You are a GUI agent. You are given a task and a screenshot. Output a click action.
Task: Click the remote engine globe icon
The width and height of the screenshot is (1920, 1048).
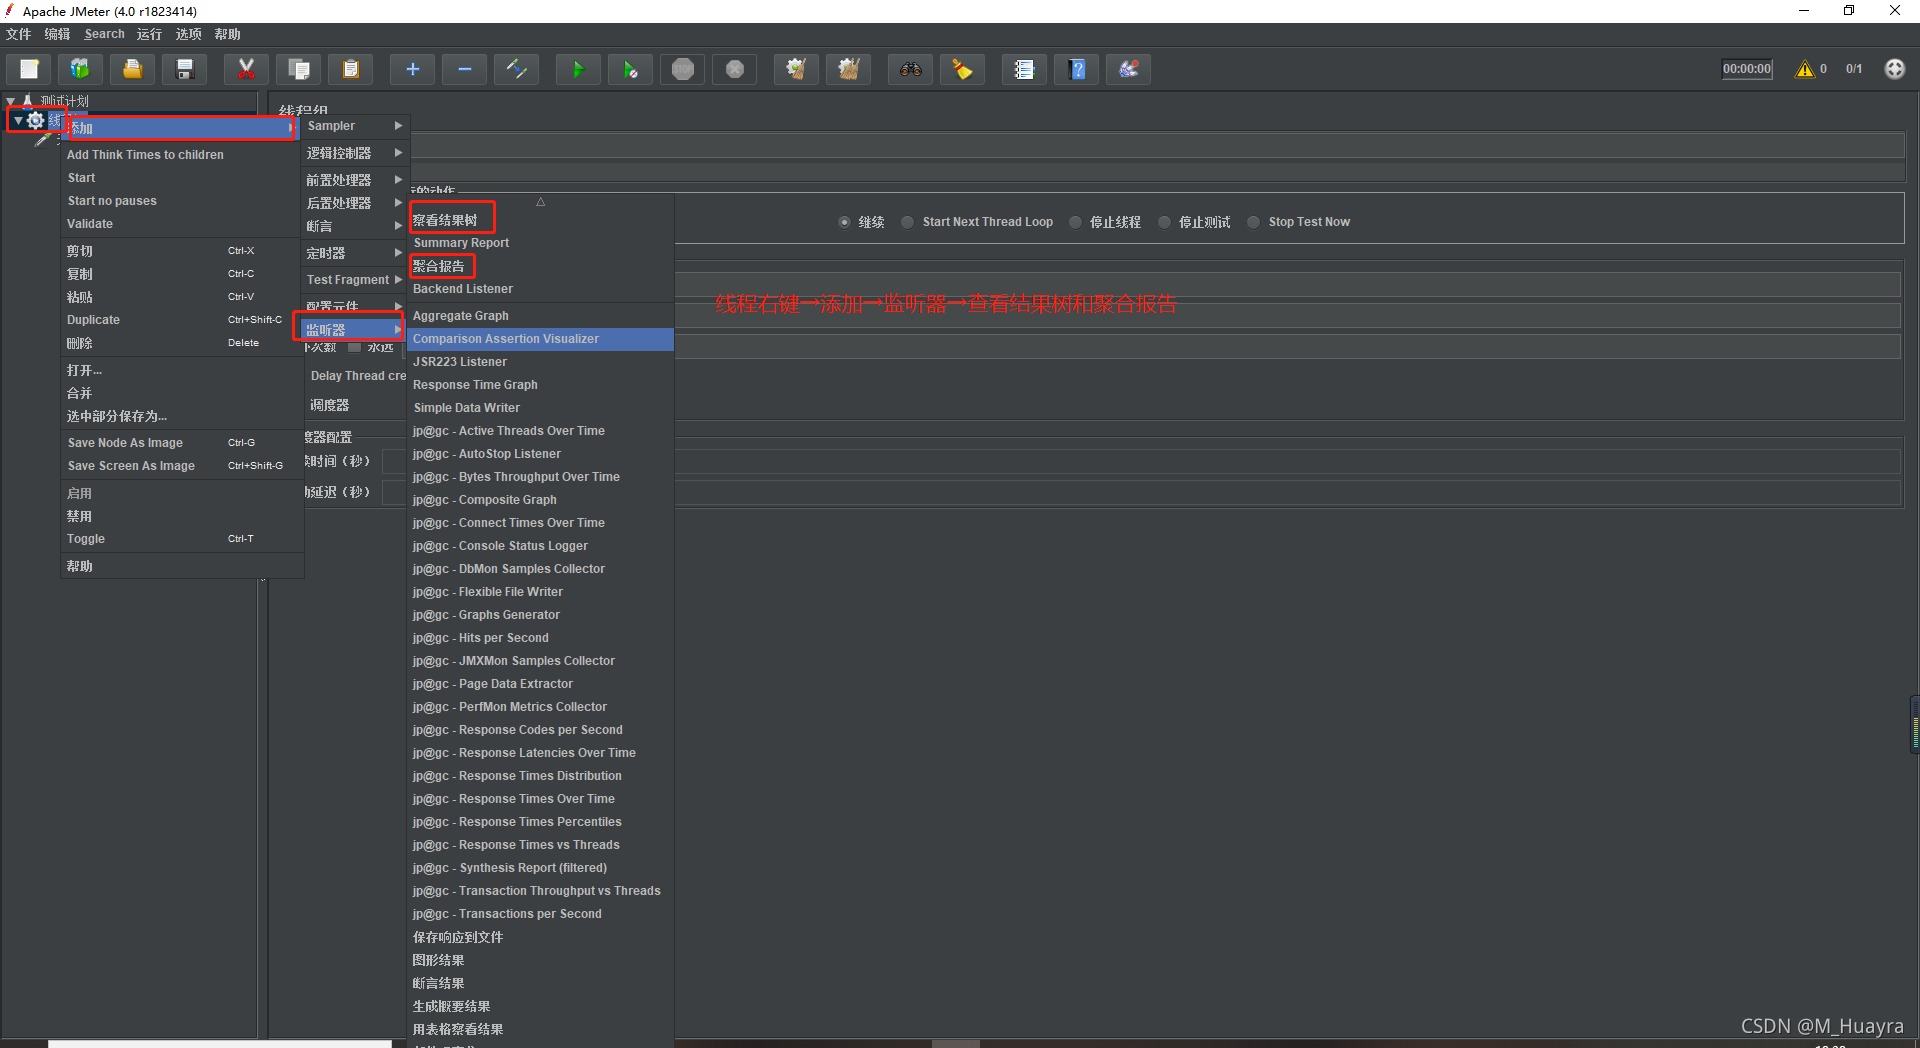pyautogui.click(x=1894, y=69)
